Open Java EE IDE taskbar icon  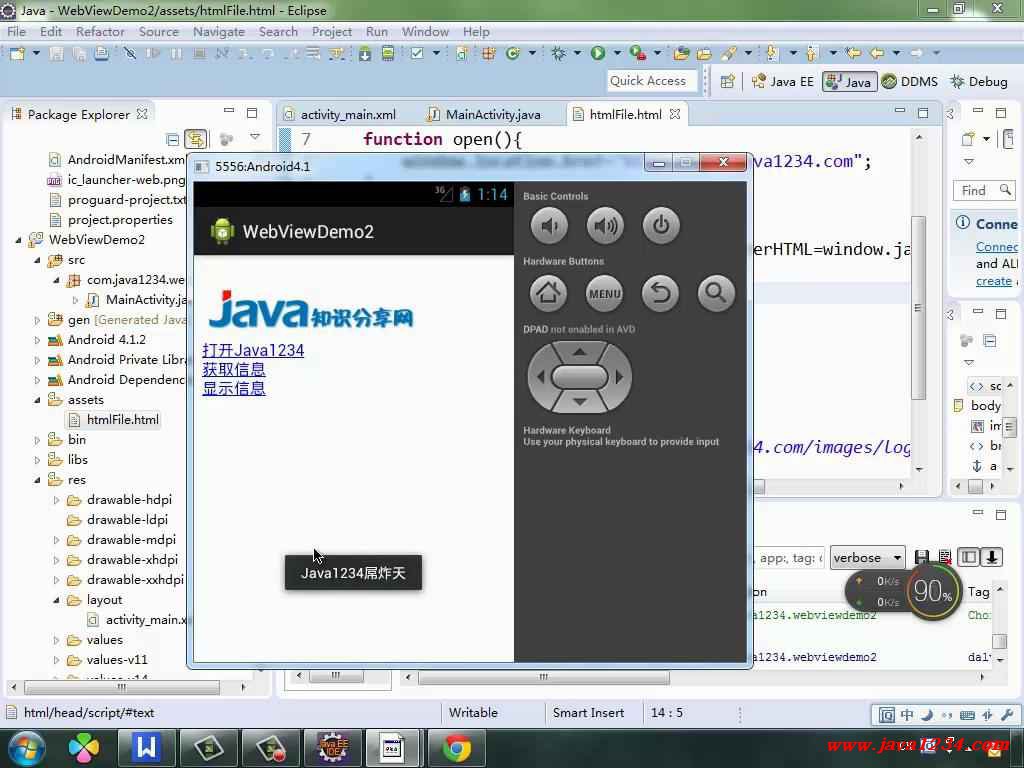point(332,748)
